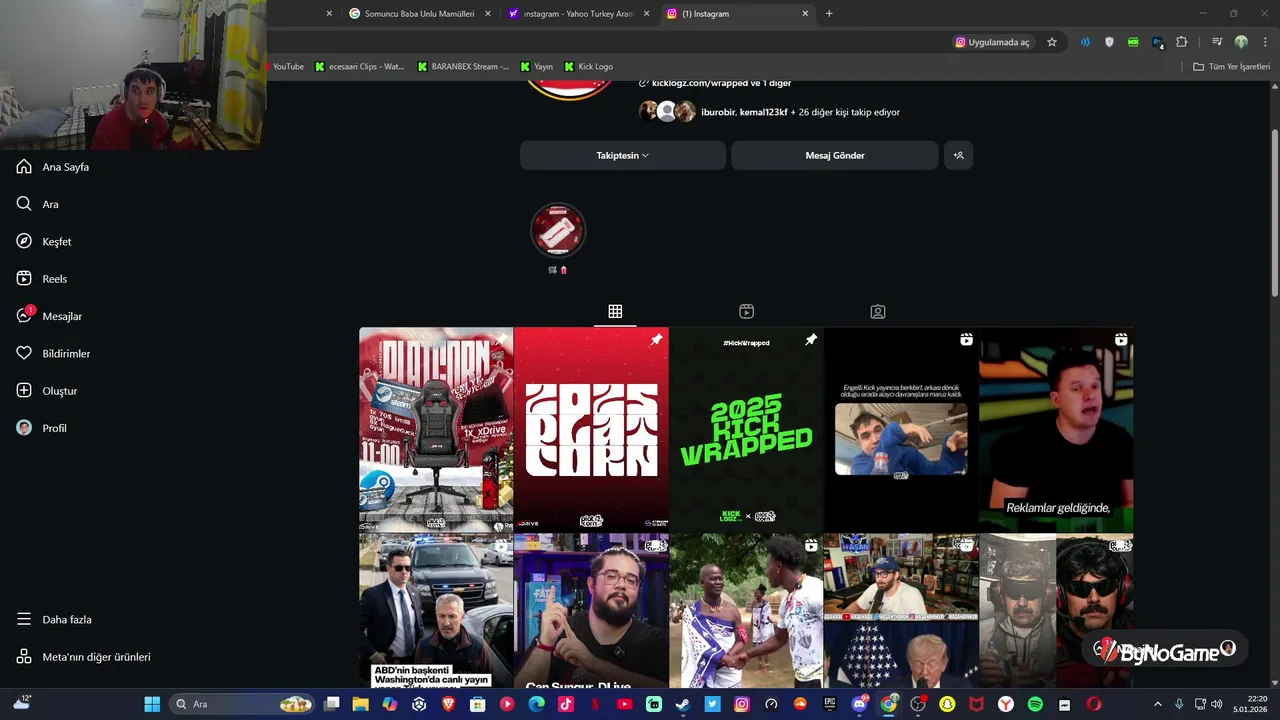Open the Windows Start menu
The height and width of the screenshot is (720, 1280).
coord(152,704)
